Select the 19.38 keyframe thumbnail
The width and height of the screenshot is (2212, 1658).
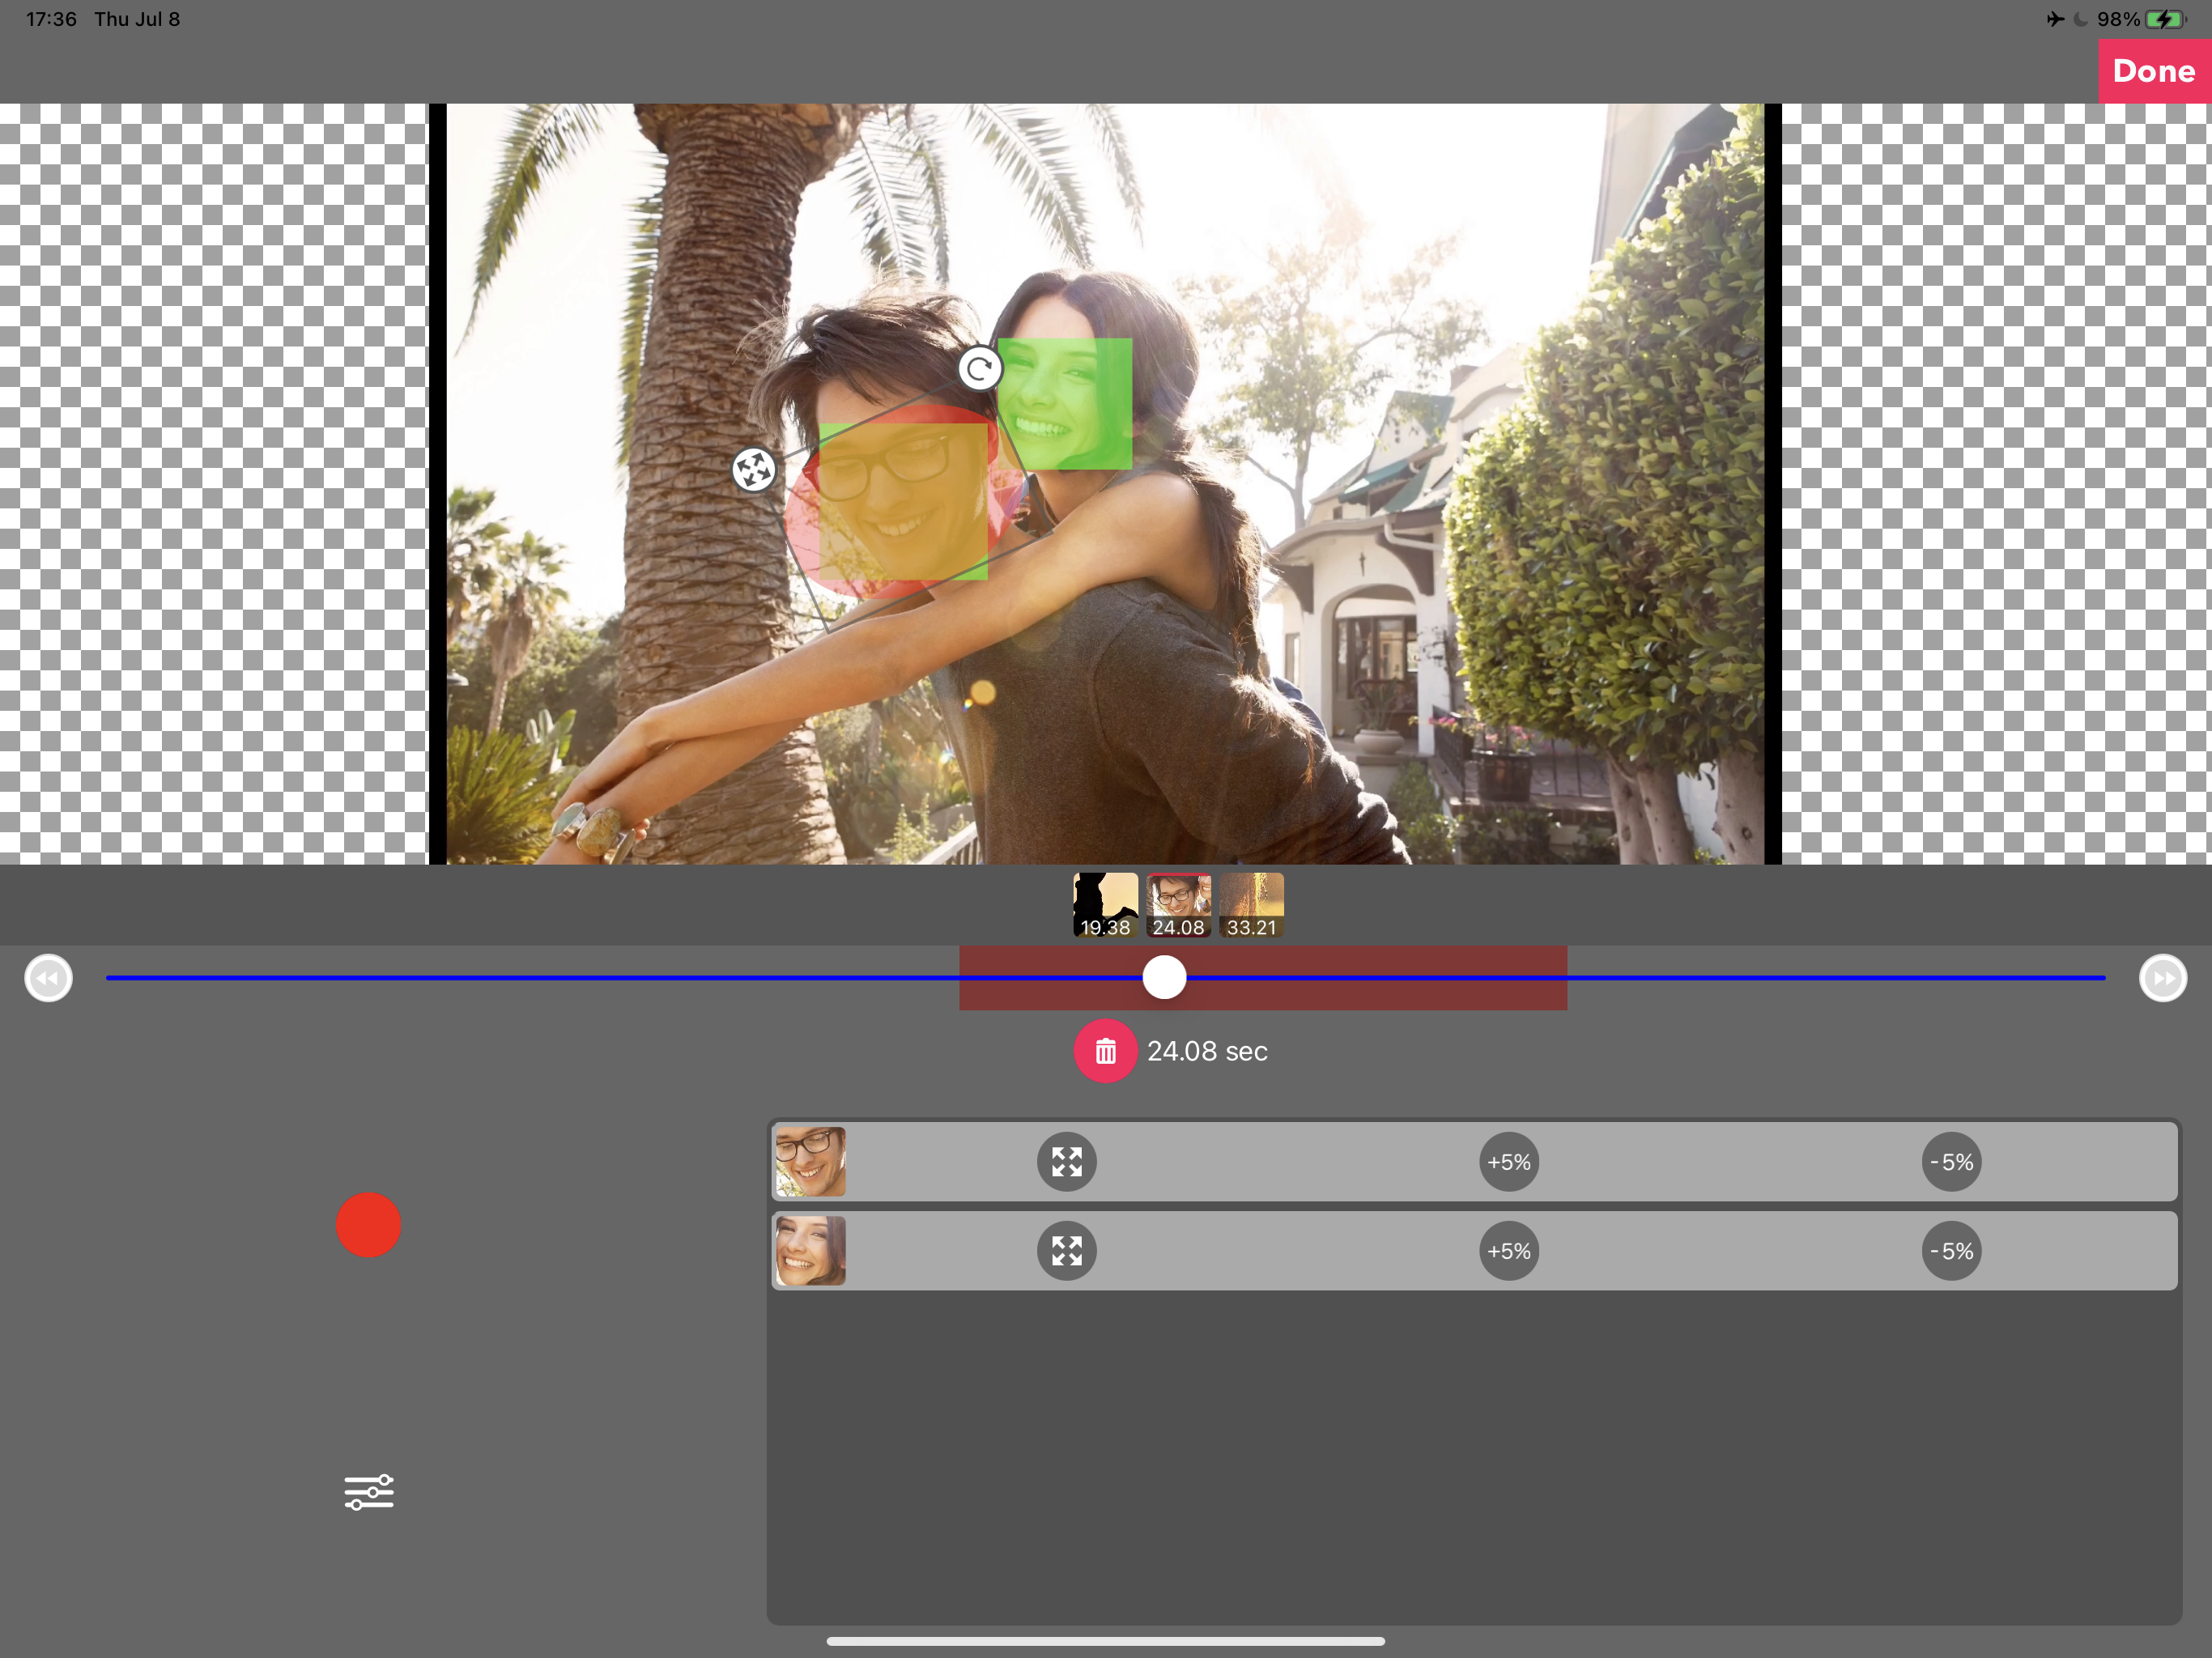(1105, 904)
